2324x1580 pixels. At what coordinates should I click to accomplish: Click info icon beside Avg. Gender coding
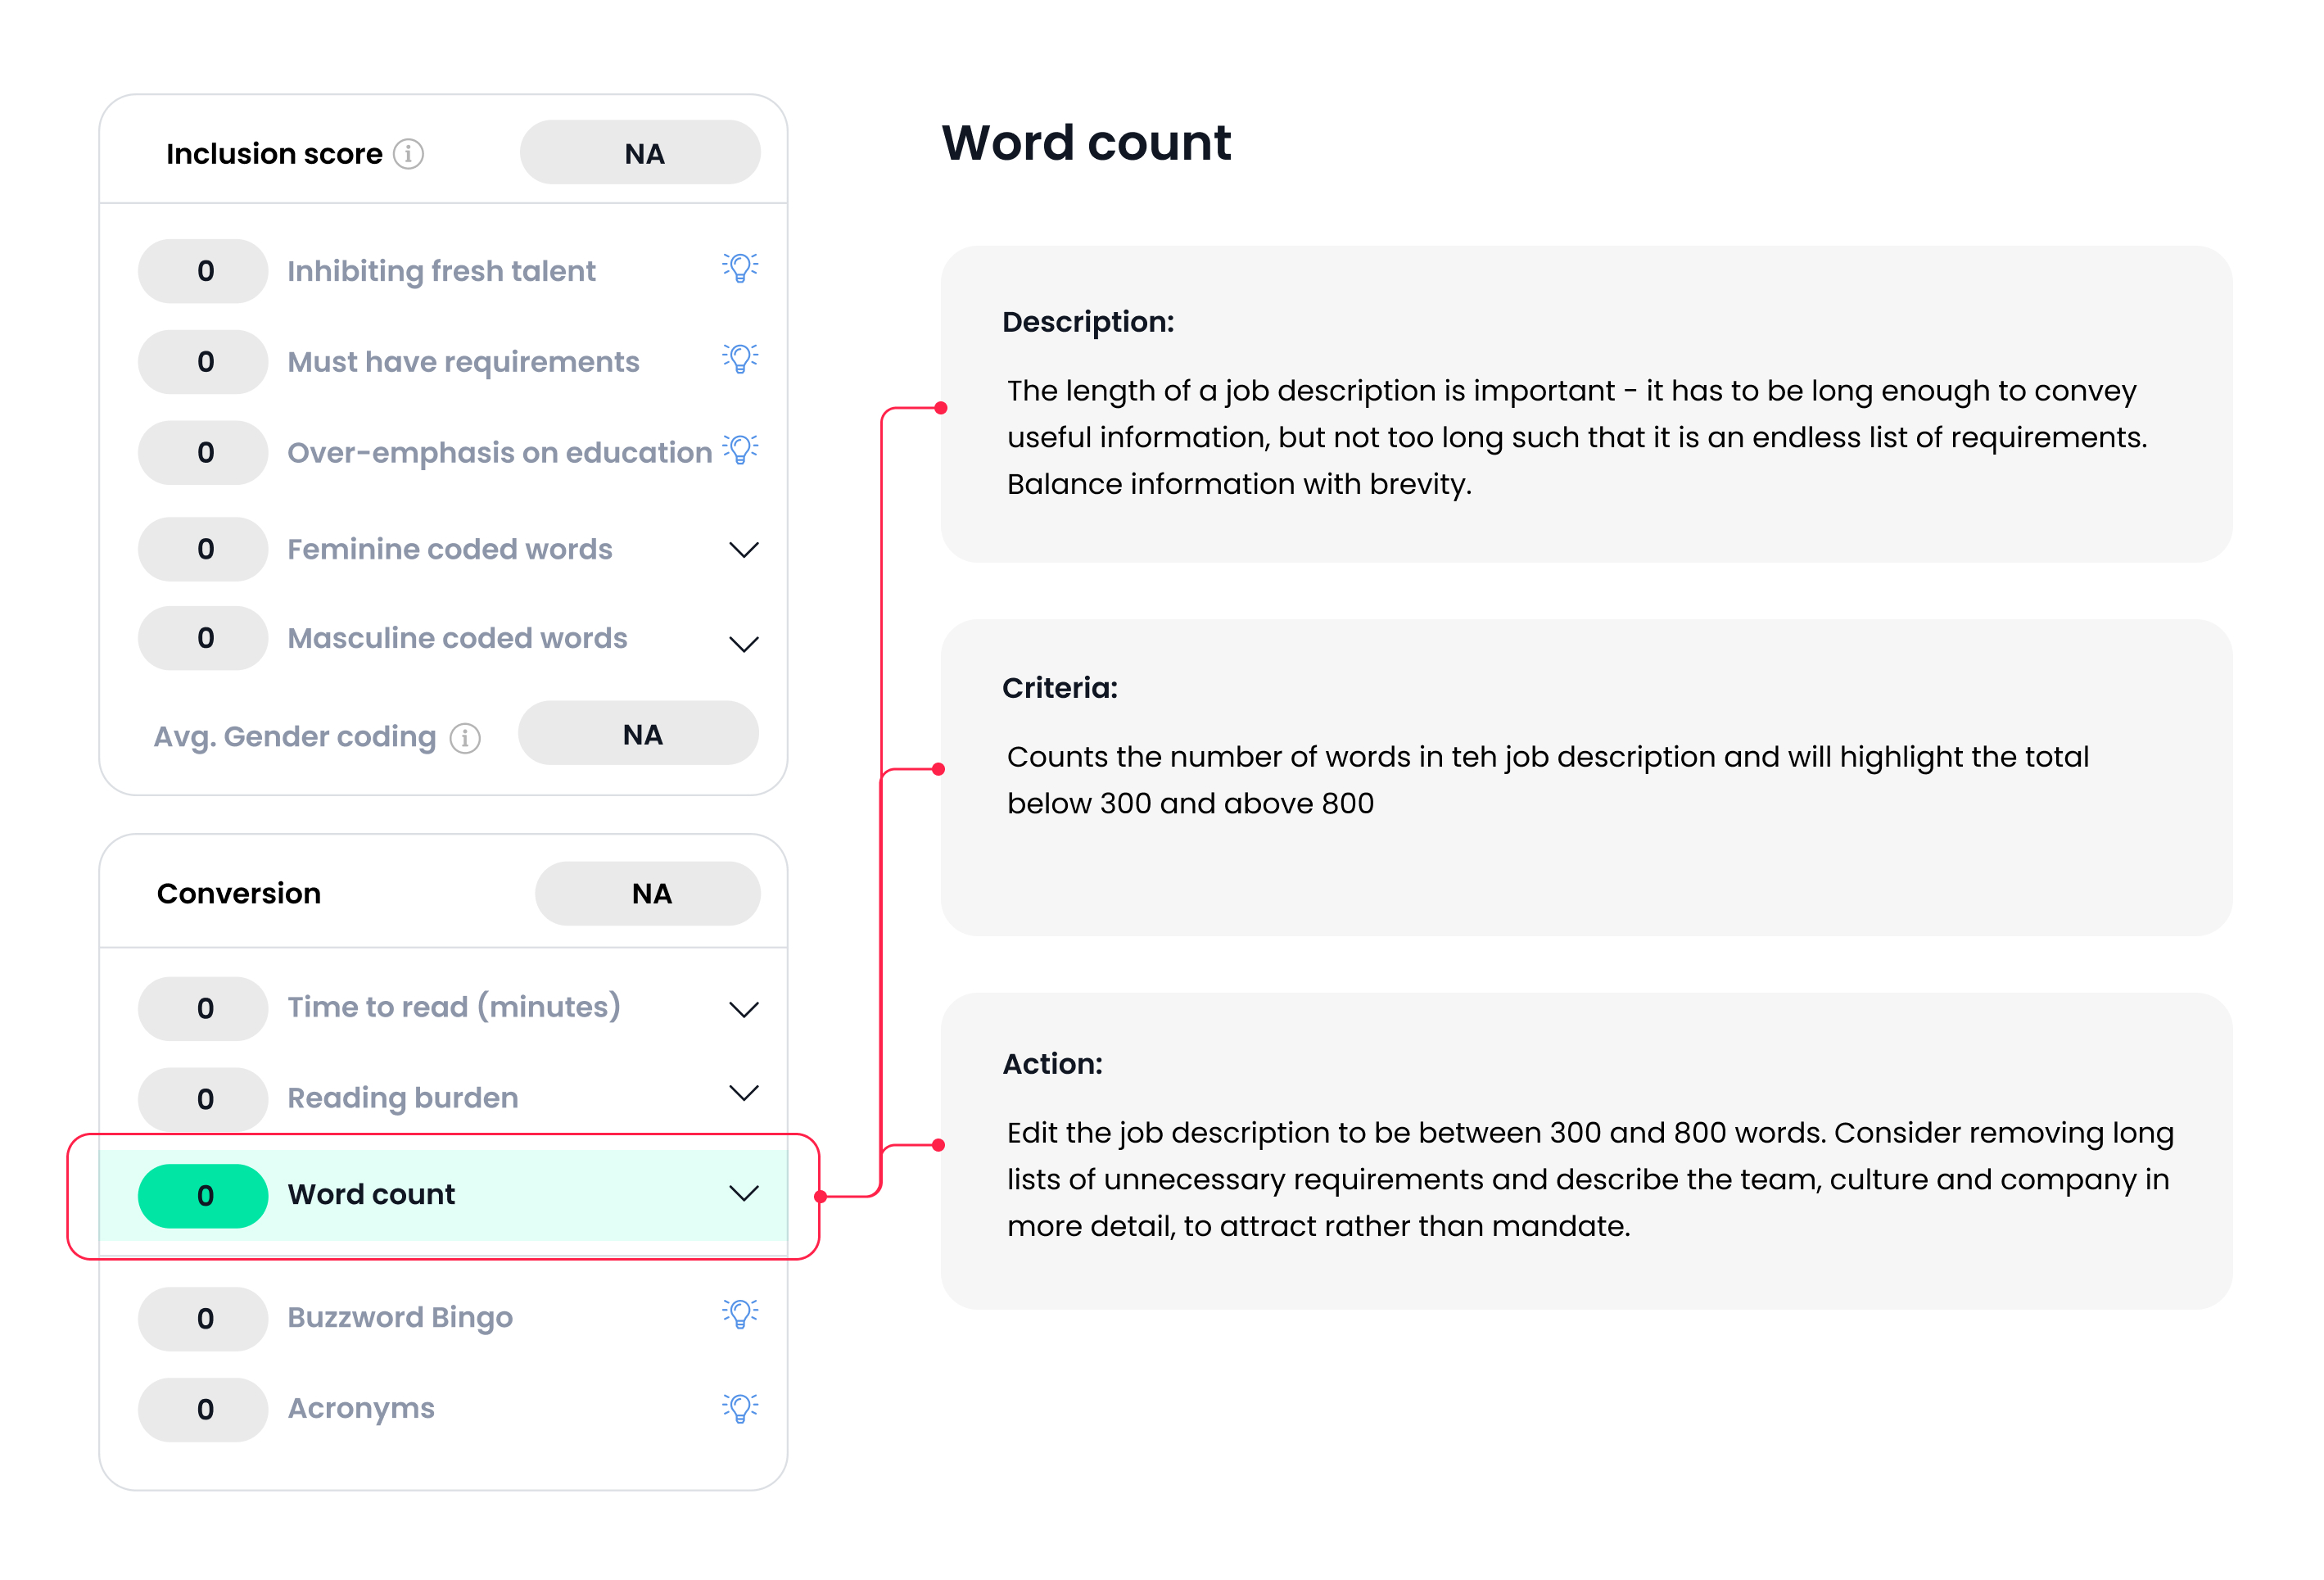(x=465, y=738)
